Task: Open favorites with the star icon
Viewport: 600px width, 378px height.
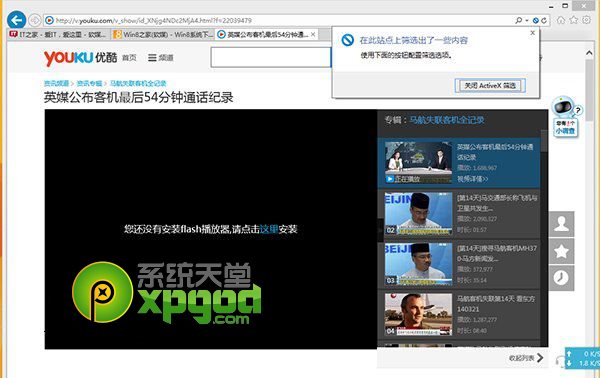Action: (573, 20)
